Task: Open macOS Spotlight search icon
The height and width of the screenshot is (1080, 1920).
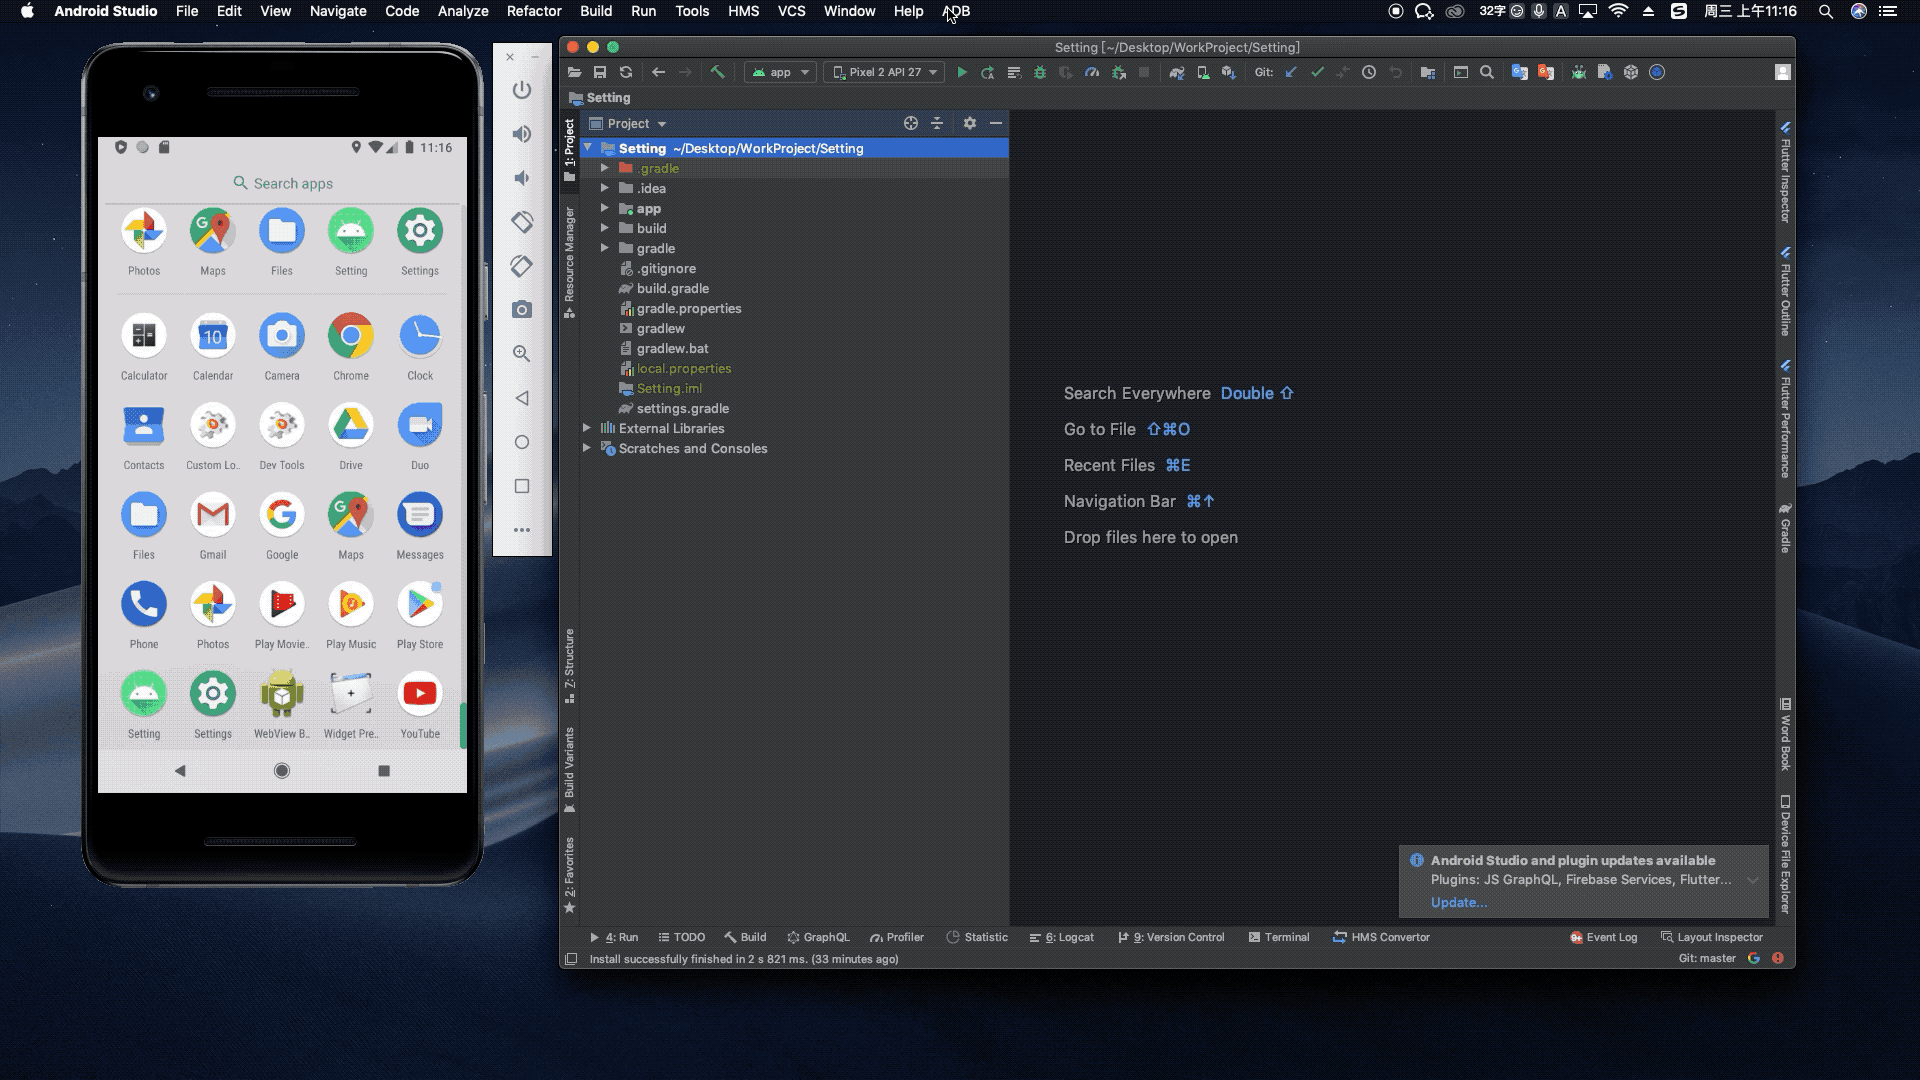Action: 1826,11
